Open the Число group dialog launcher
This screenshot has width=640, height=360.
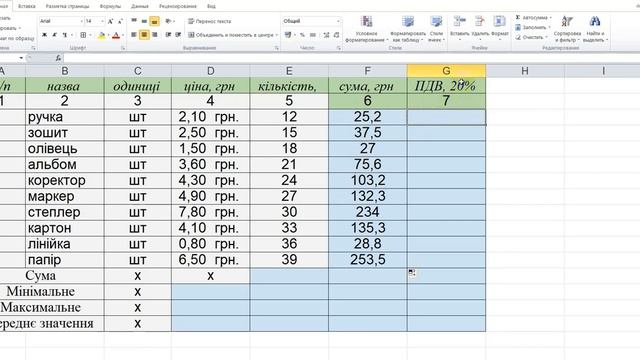click(339, 48)
